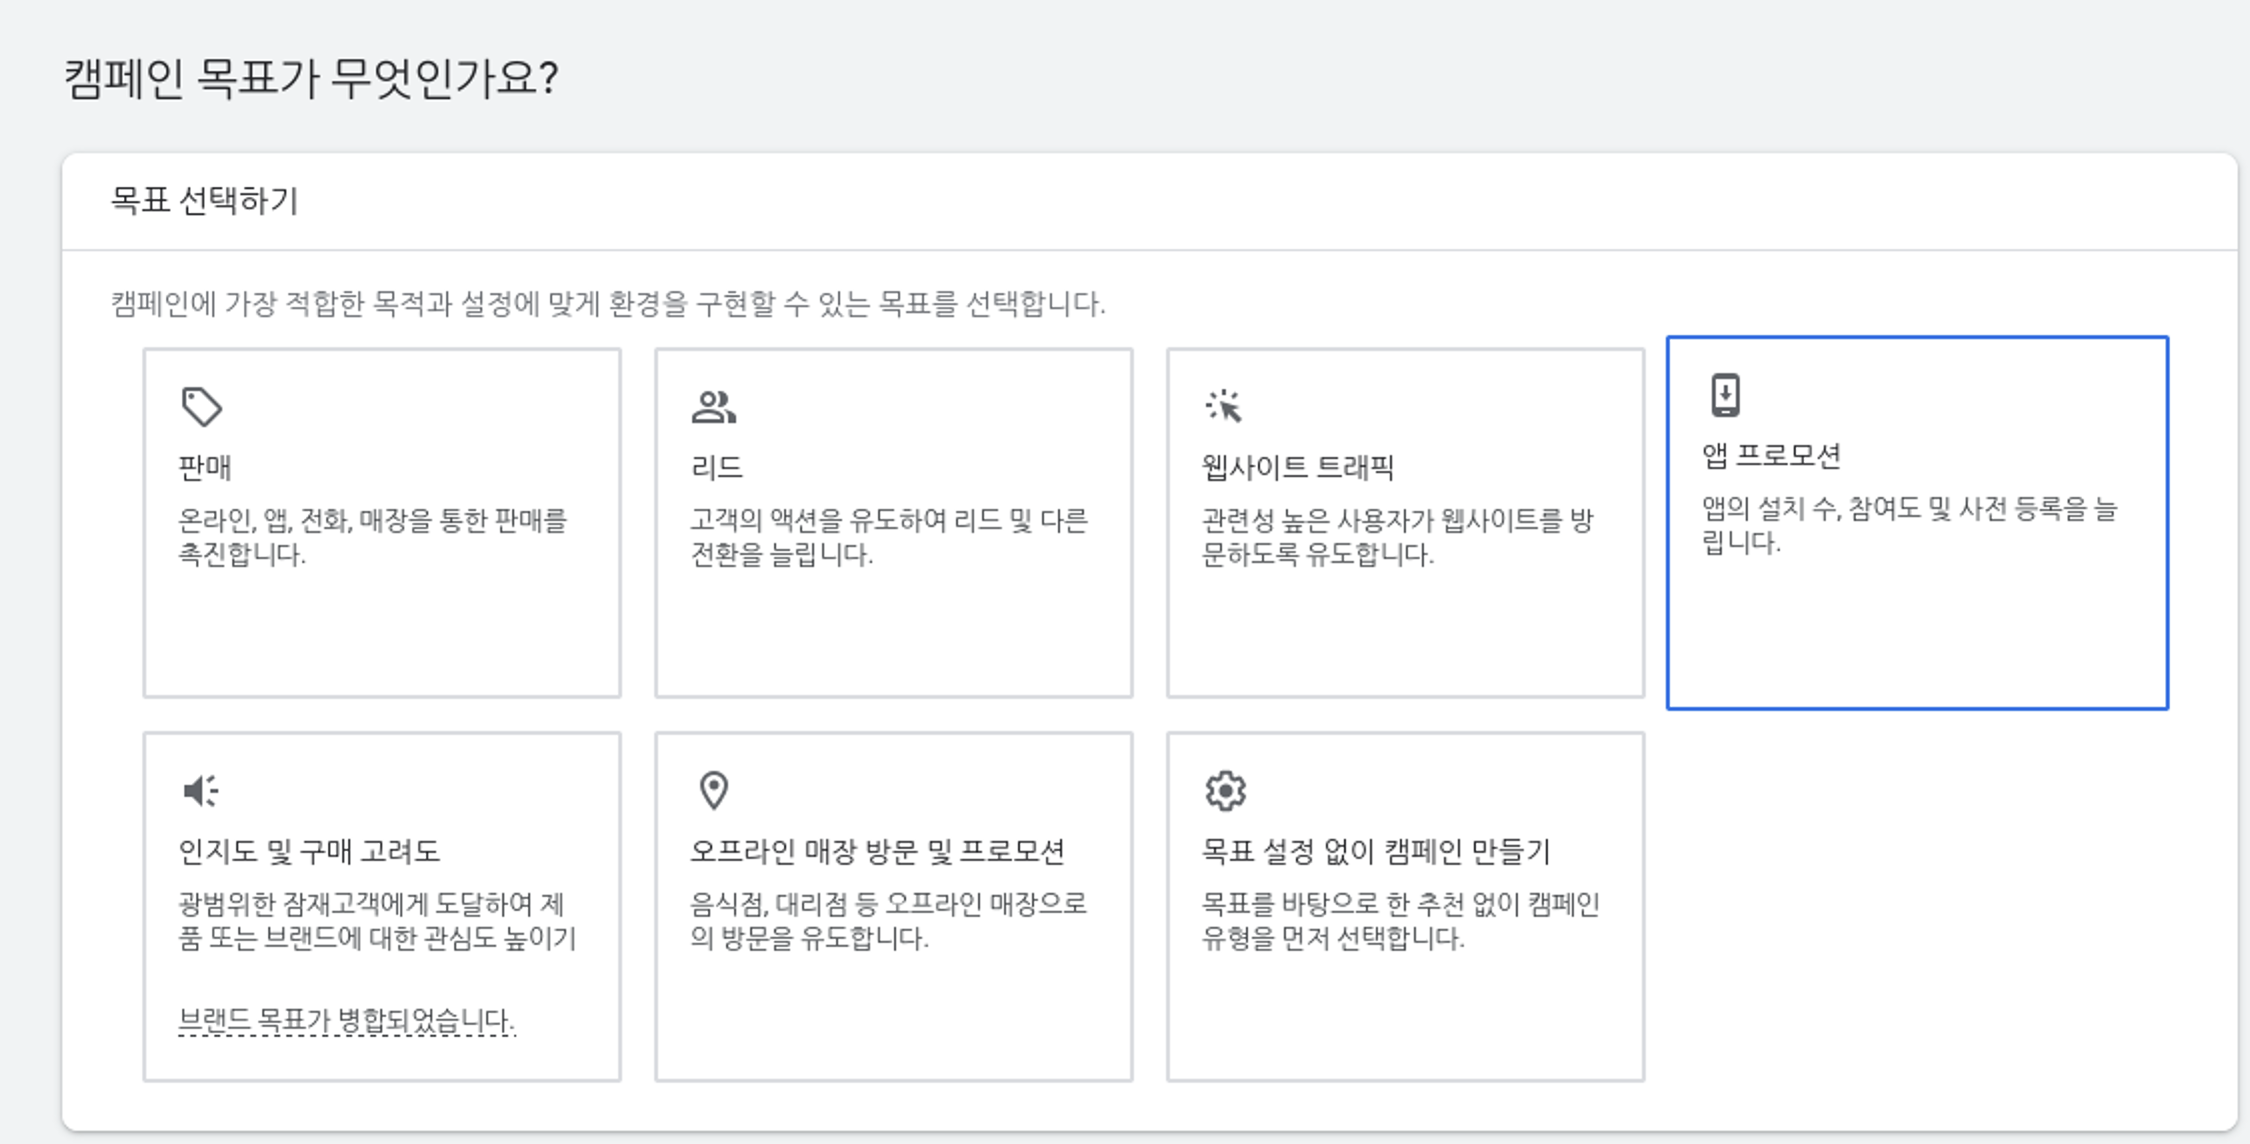Click the 판매 card description text

coord(372,537)
